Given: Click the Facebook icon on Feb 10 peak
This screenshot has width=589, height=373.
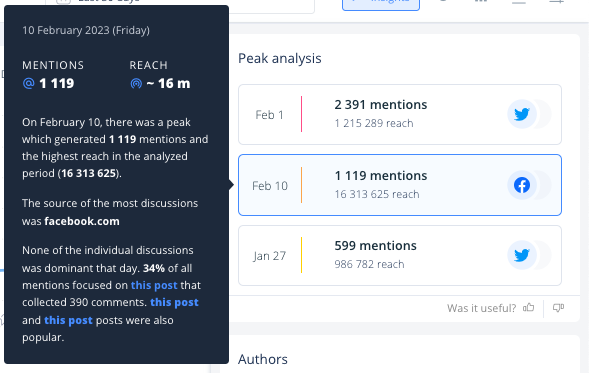Looking at the screenshot, I should [x=522, y=185].
